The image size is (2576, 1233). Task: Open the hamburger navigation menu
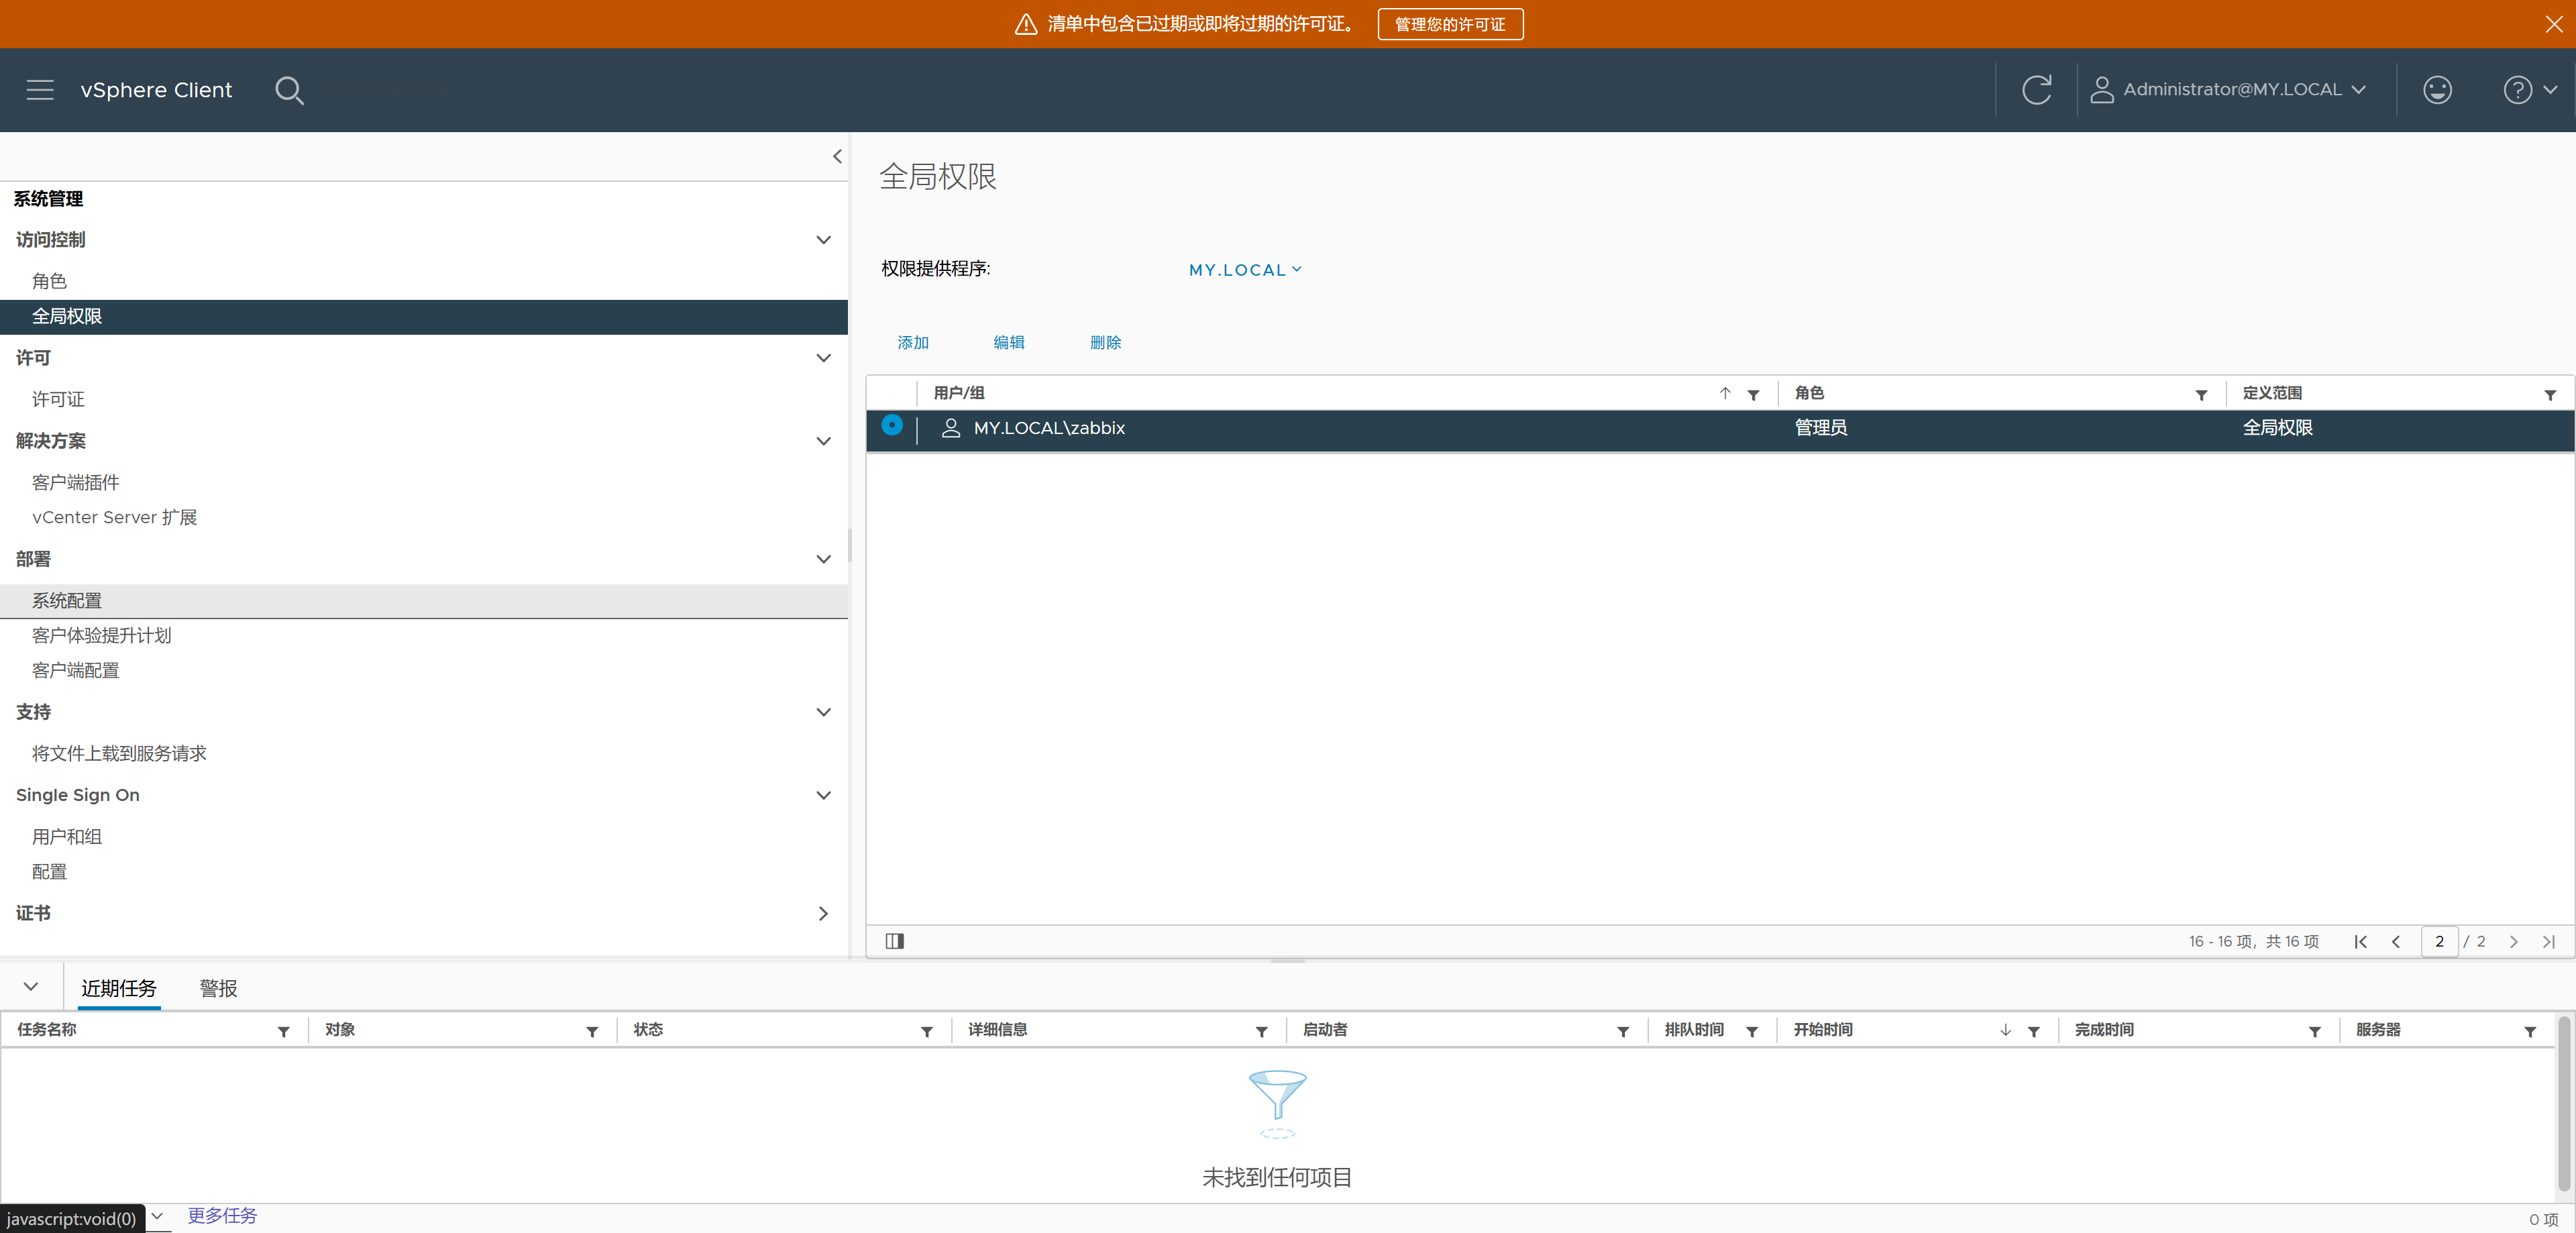tap(40, 90)
